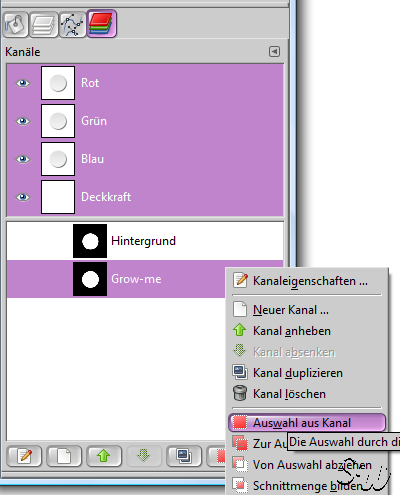
Task: Toggle visibility eye of Rot channel
Action: coord(23,83)
